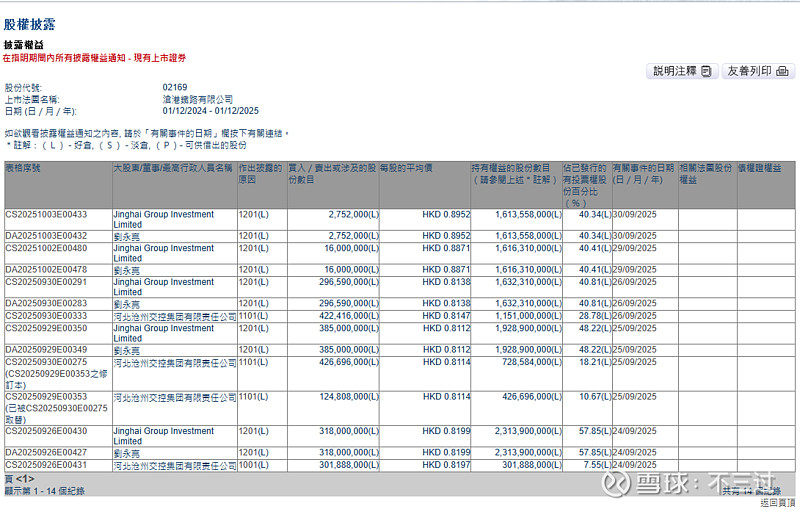Open form serial DA20250930E00283
This screenshot has width=800, height=509.
46,303
